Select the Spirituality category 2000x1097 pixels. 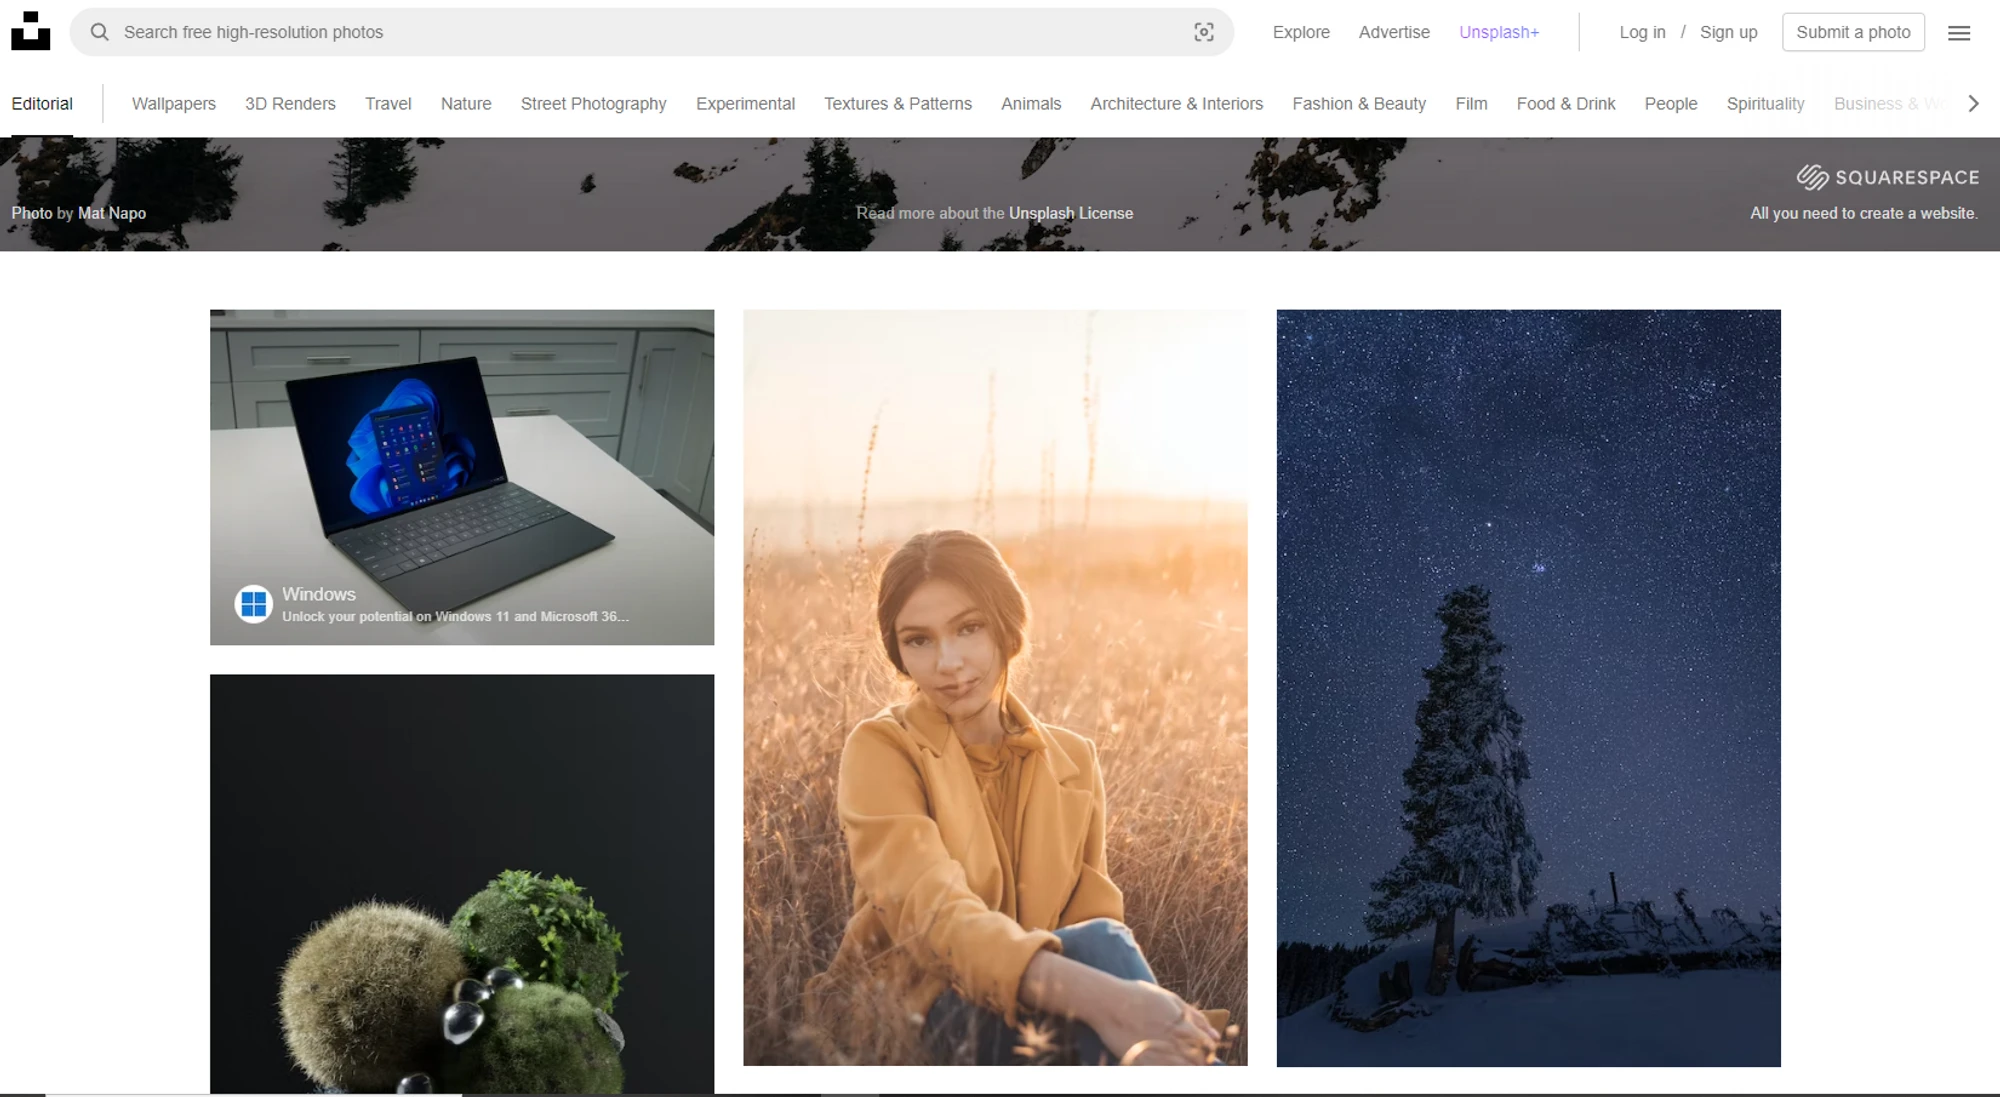1765,103
